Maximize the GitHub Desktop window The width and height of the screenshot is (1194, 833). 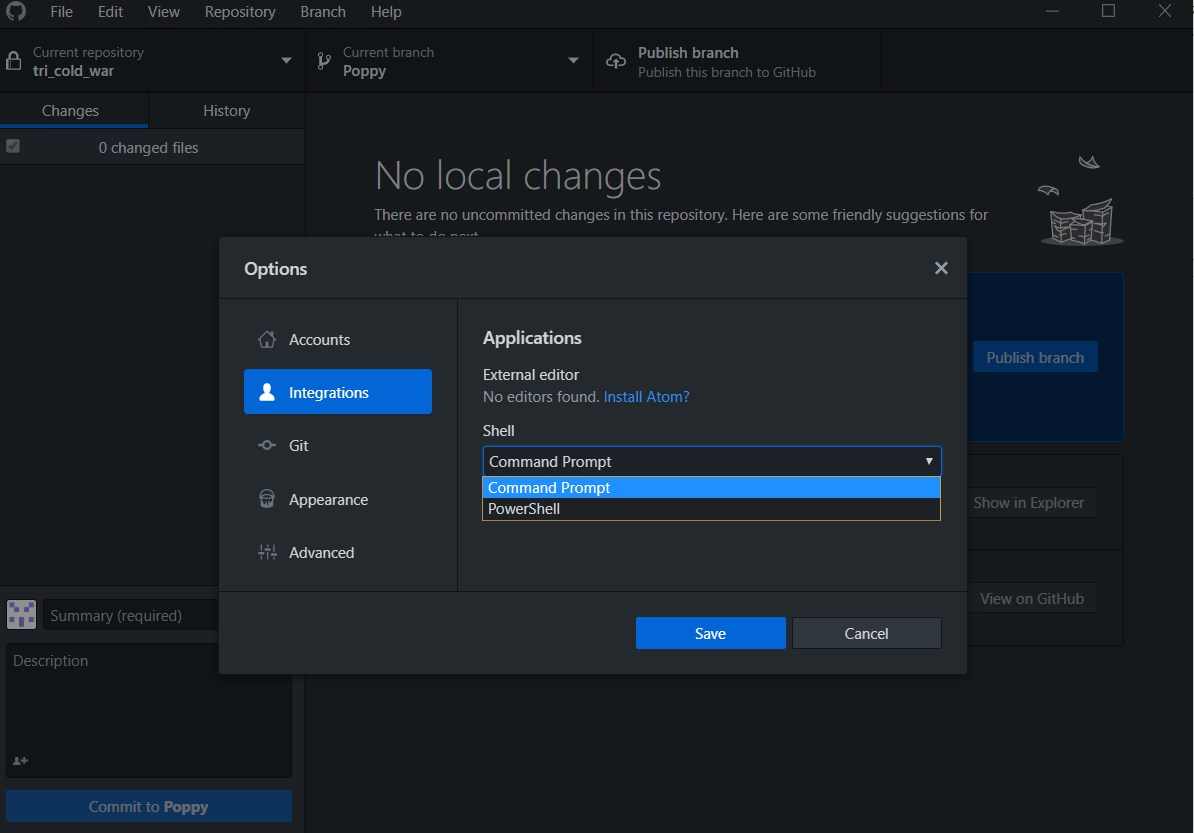1109,11
